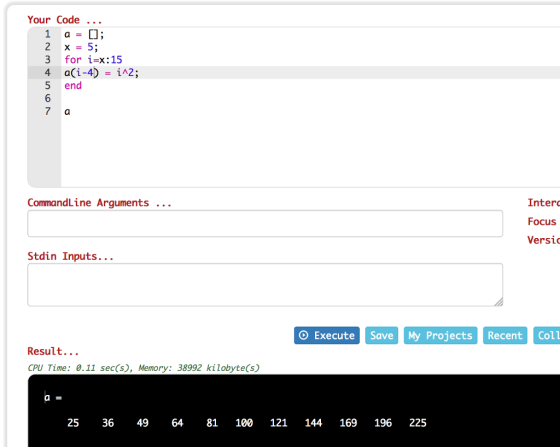This screenshot has width=560, height=447.
Task: Click the 'a =' output line
Action: tap(53, 397)
